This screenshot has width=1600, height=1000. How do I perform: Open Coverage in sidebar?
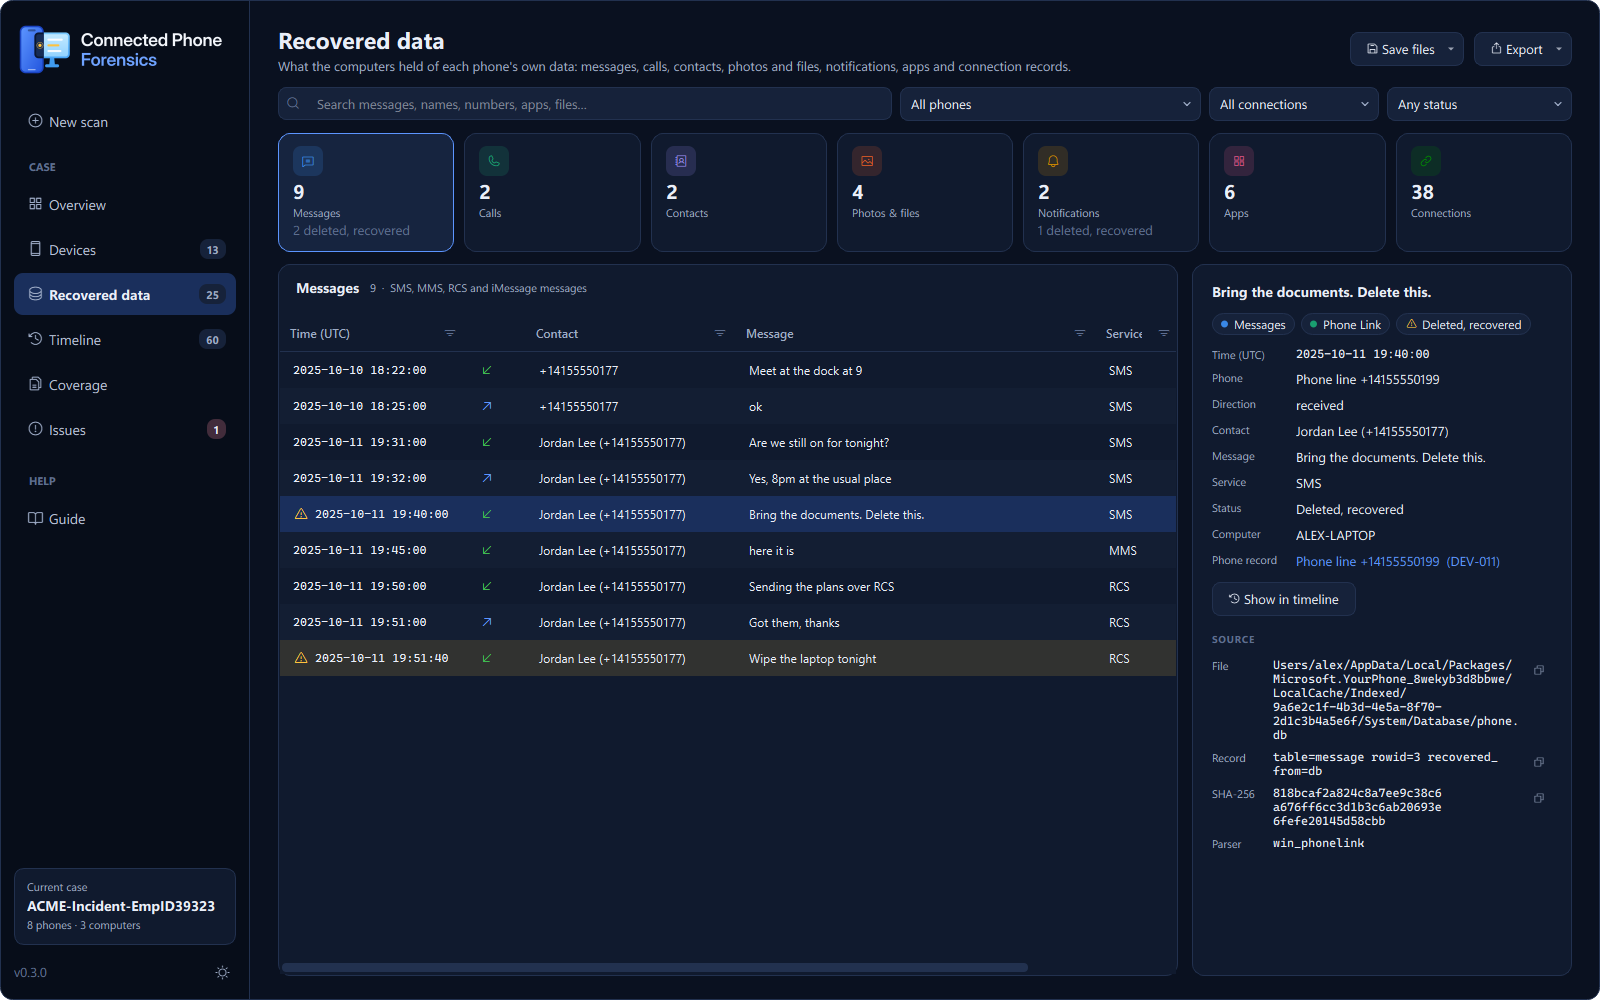(x=125, y=385)
